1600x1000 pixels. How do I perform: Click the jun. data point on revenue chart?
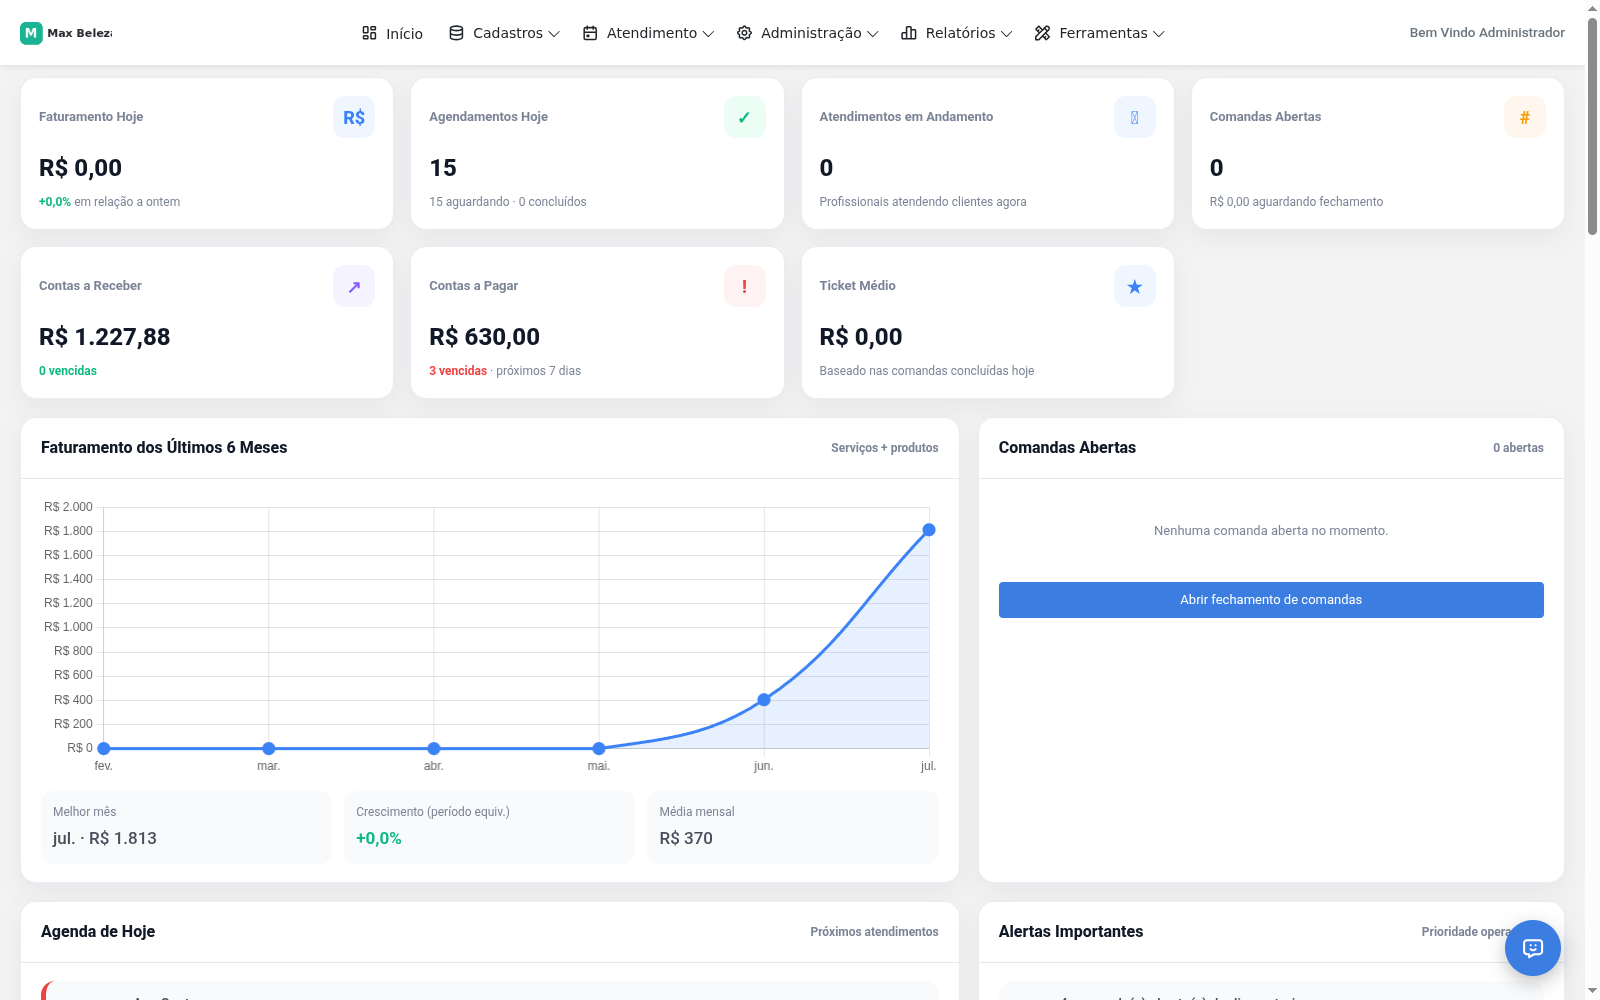click(x=764, y=700)
